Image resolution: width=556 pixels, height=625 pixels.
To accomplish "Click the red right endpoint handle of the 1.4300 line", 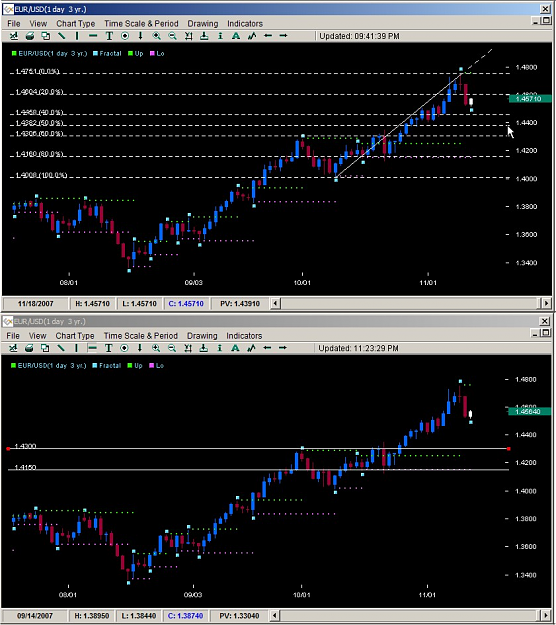I will click(509, 449).
